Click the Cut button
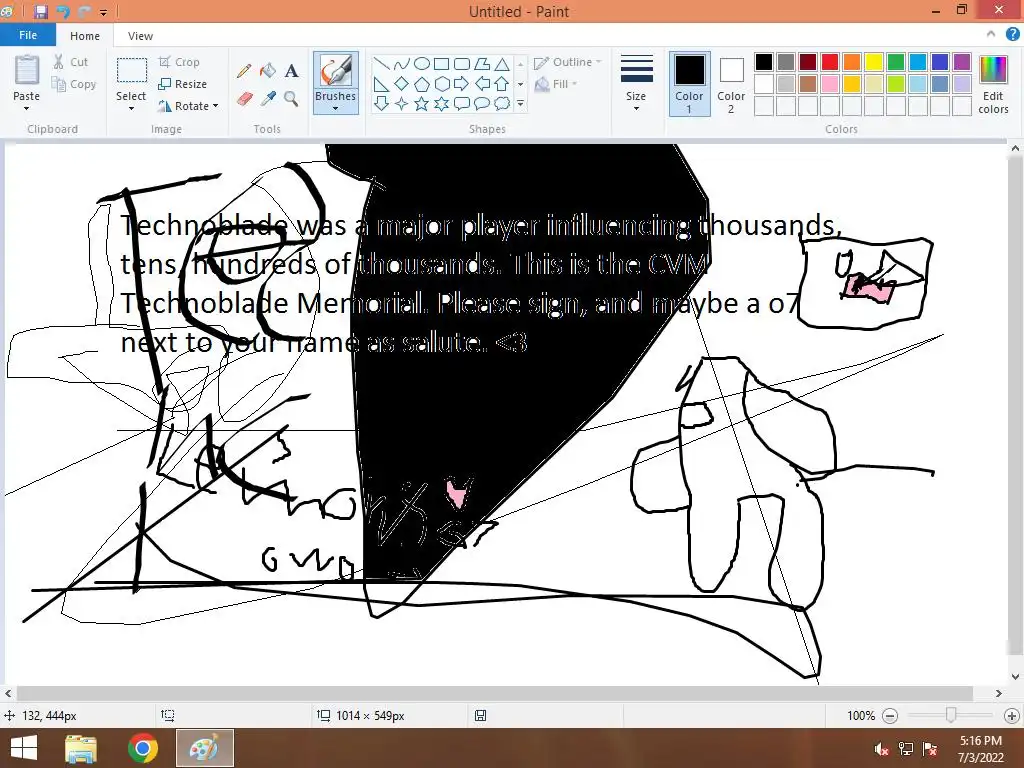1024x768 pixels. coord(71,62)
